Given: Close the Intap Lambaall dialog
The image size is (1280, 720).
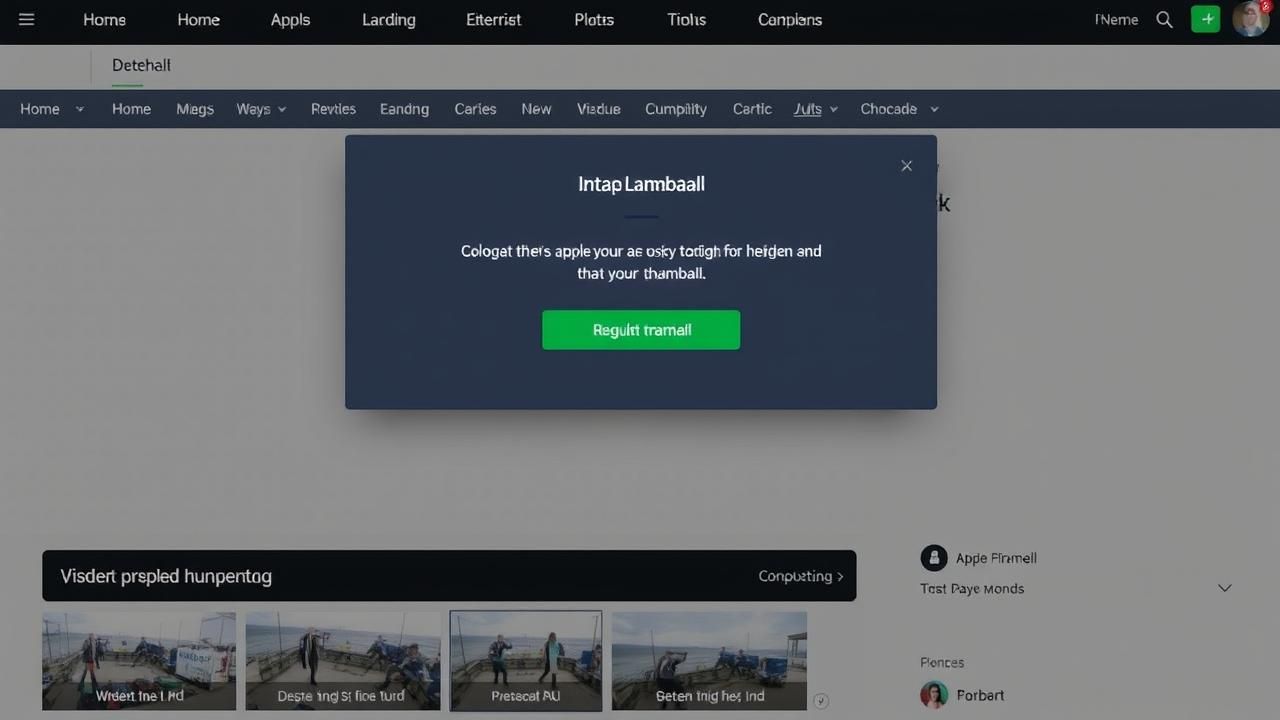Looking at the screenshot, I should (x=906, y=166).
